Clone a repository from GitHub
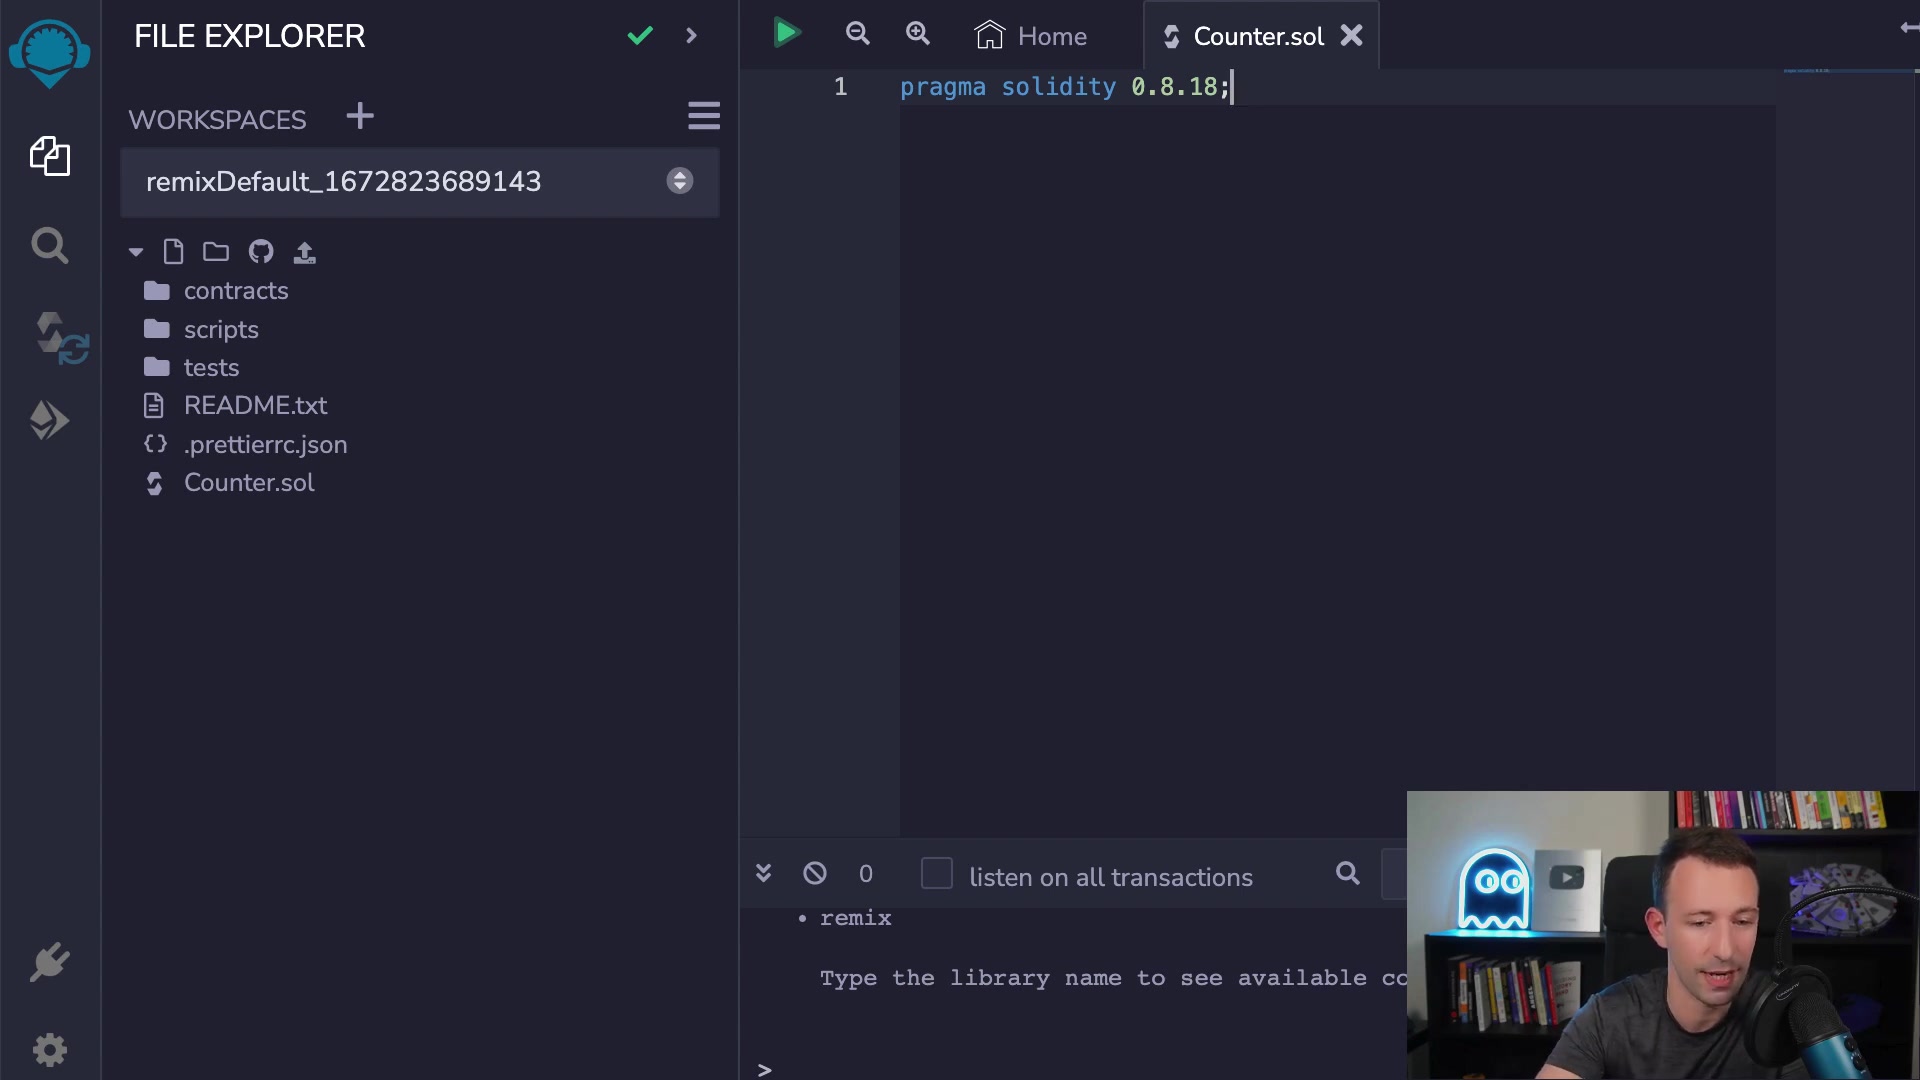This screenshot has height=1080, width=1920. pos(260,252)
